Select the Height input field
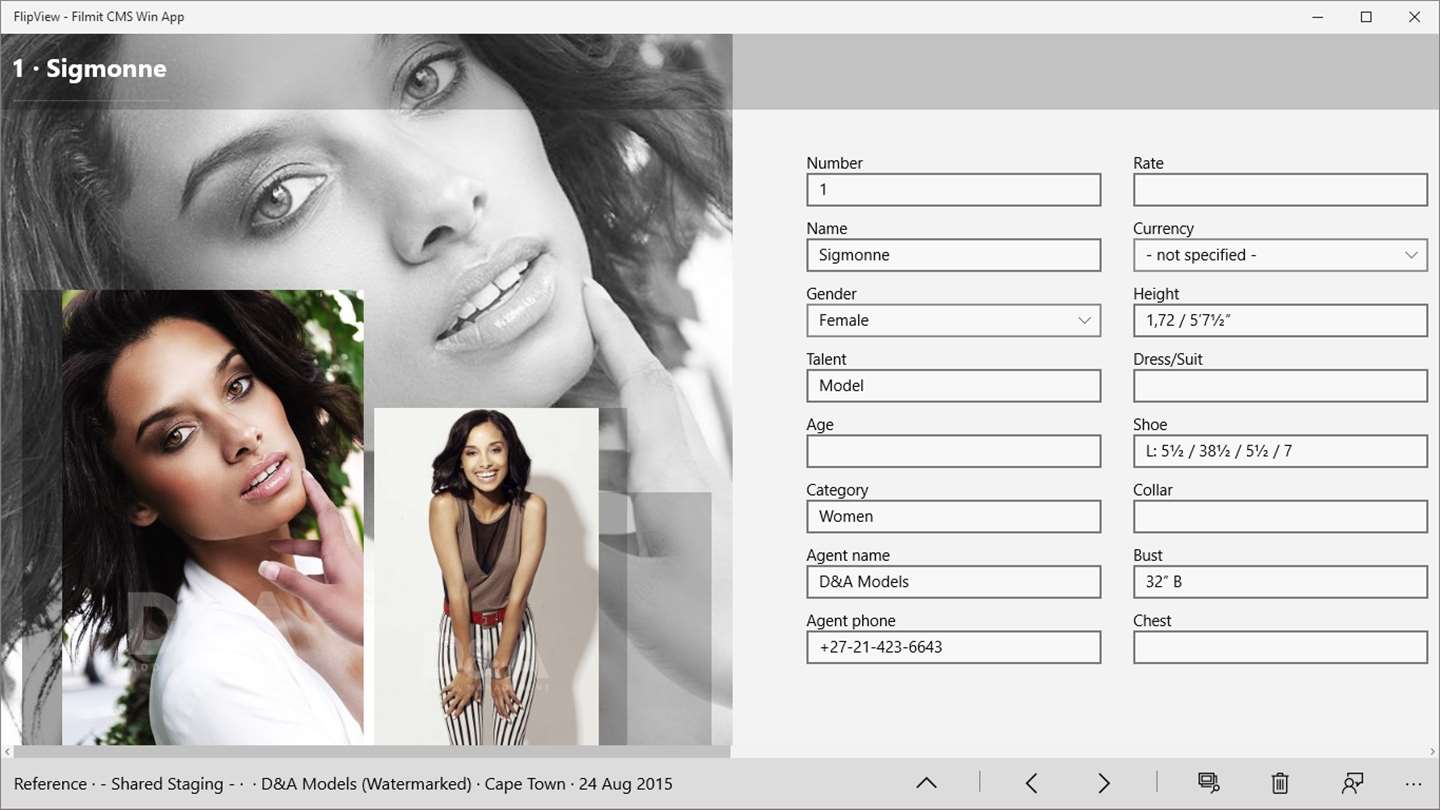The height and width of the screenshot is (810, 1440). 1280,320
